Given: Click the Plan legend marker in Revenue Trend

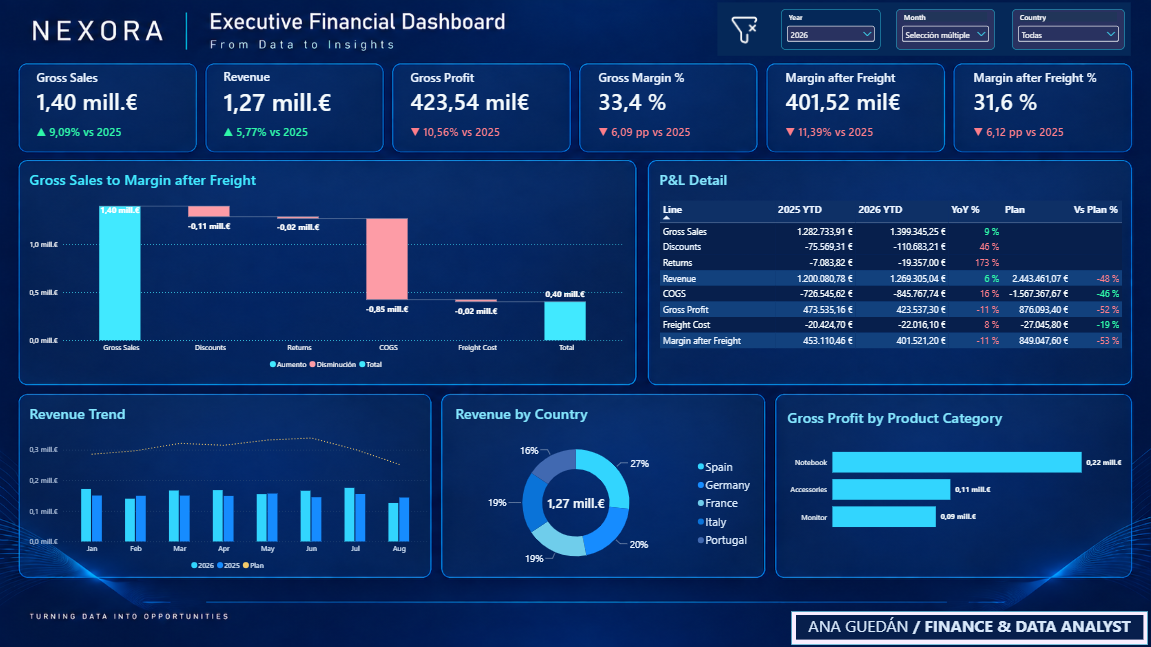Looking at the screenshot, I should 246,565.
